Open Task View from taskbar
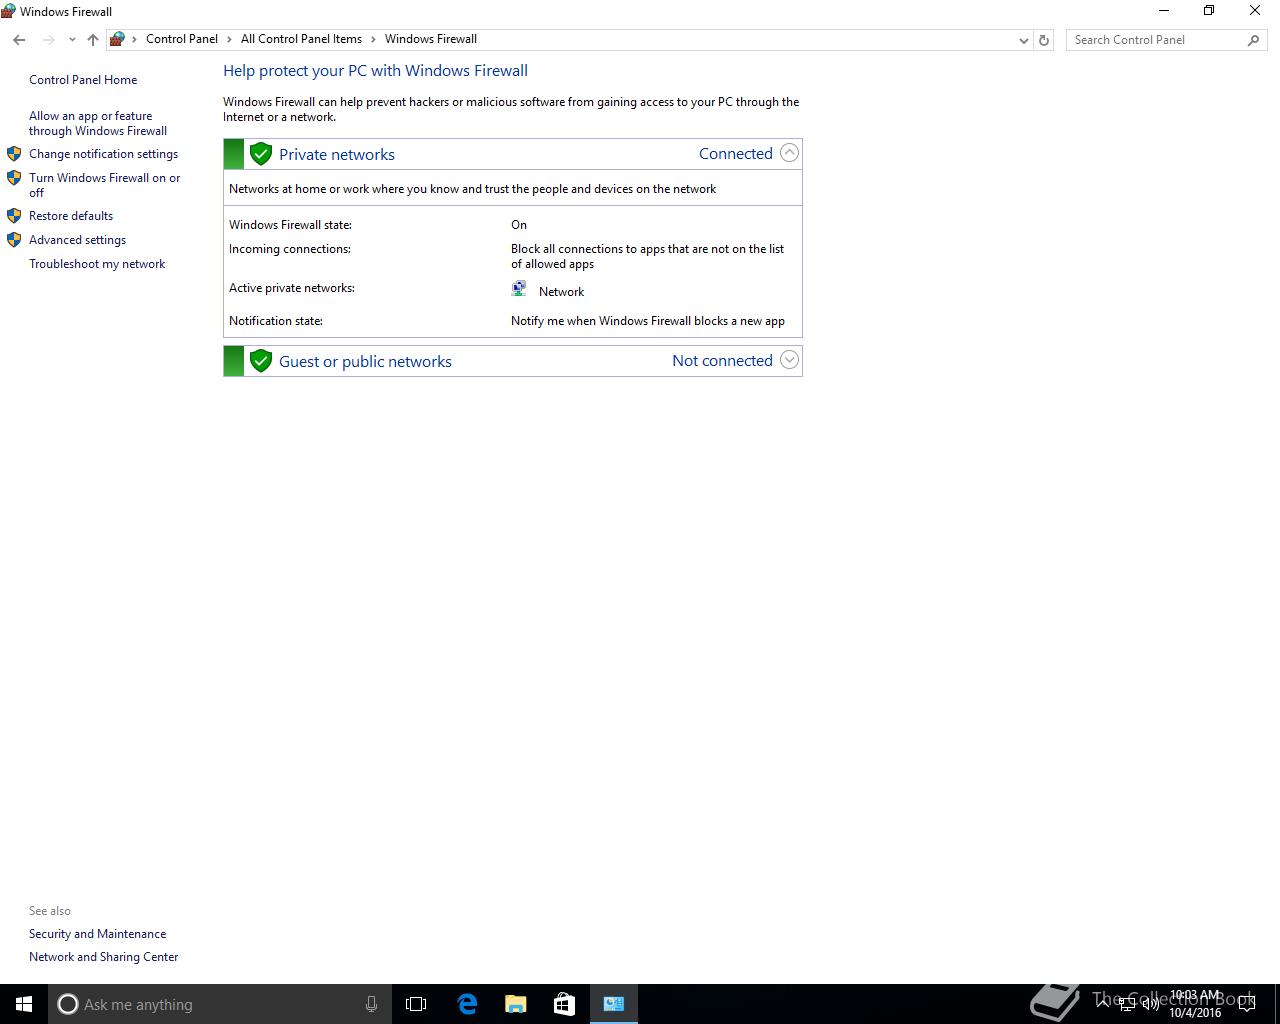1280x1024 pixels. pos(416,1004)
